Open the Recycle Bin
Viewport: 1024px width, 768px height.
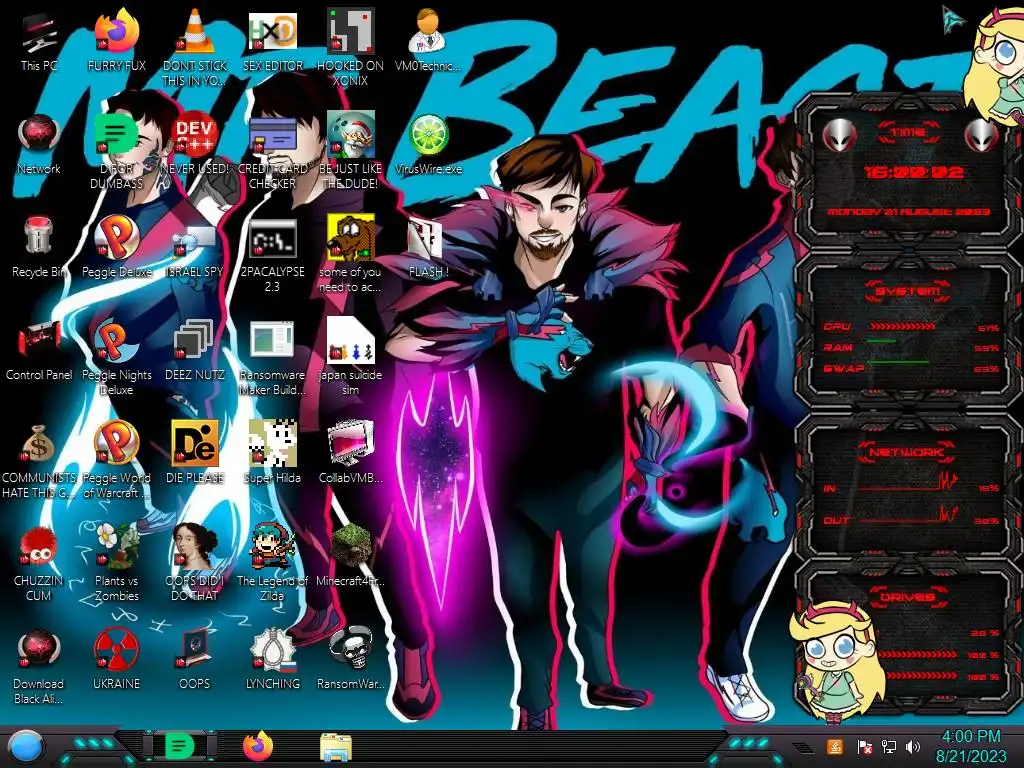pos(39,248)
